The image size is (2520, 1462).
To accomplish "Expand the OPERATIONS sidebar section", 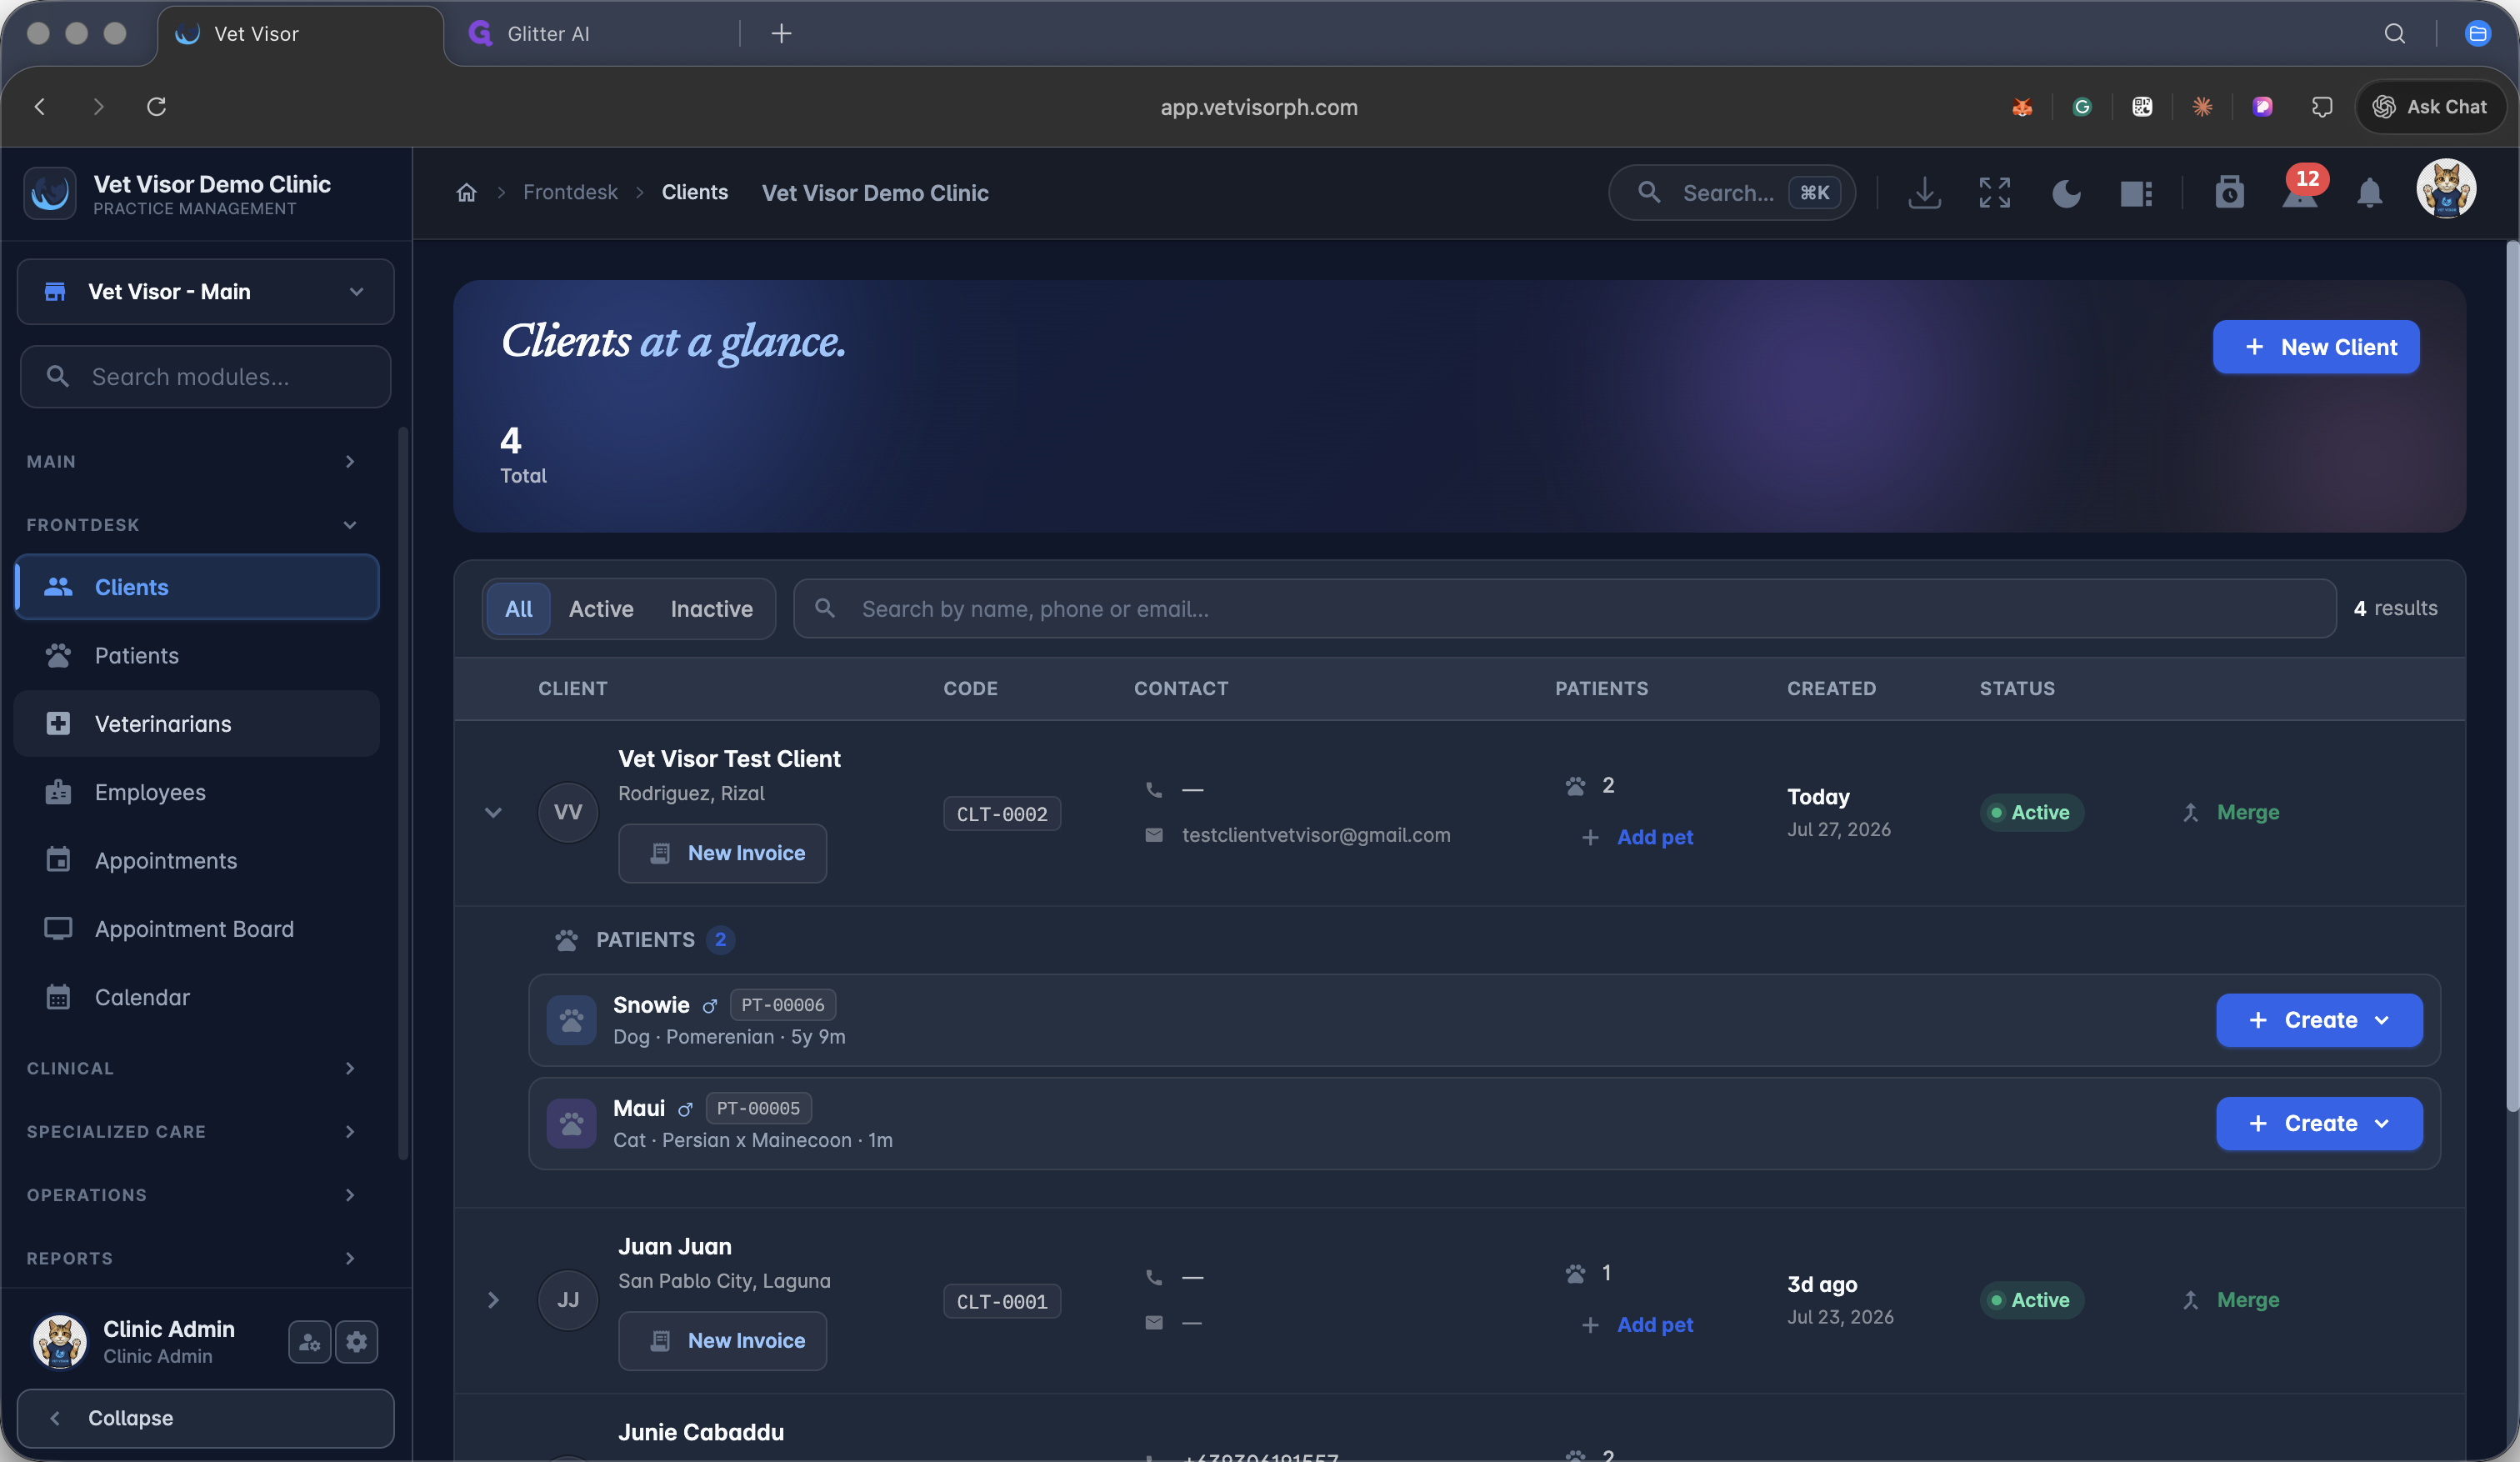I will [192, 1195].
